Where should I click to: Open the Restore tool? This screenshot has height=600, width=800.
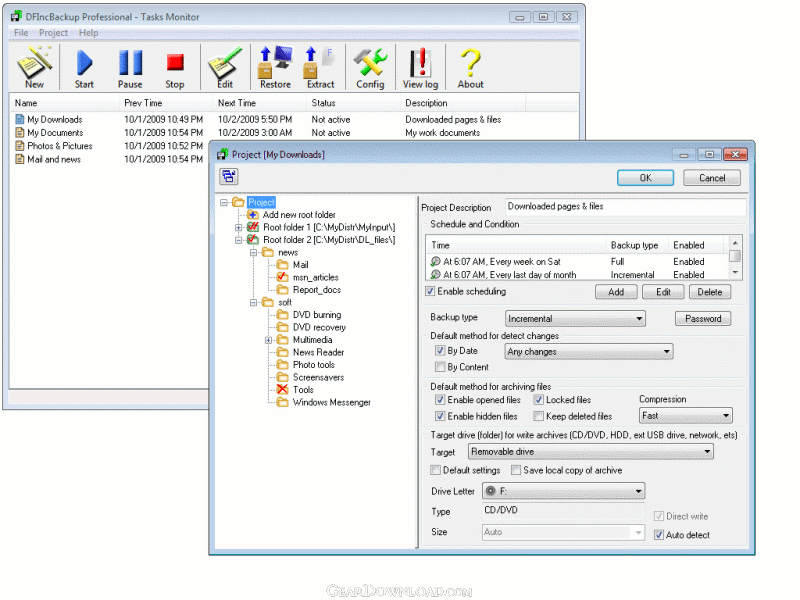[275, 68]
